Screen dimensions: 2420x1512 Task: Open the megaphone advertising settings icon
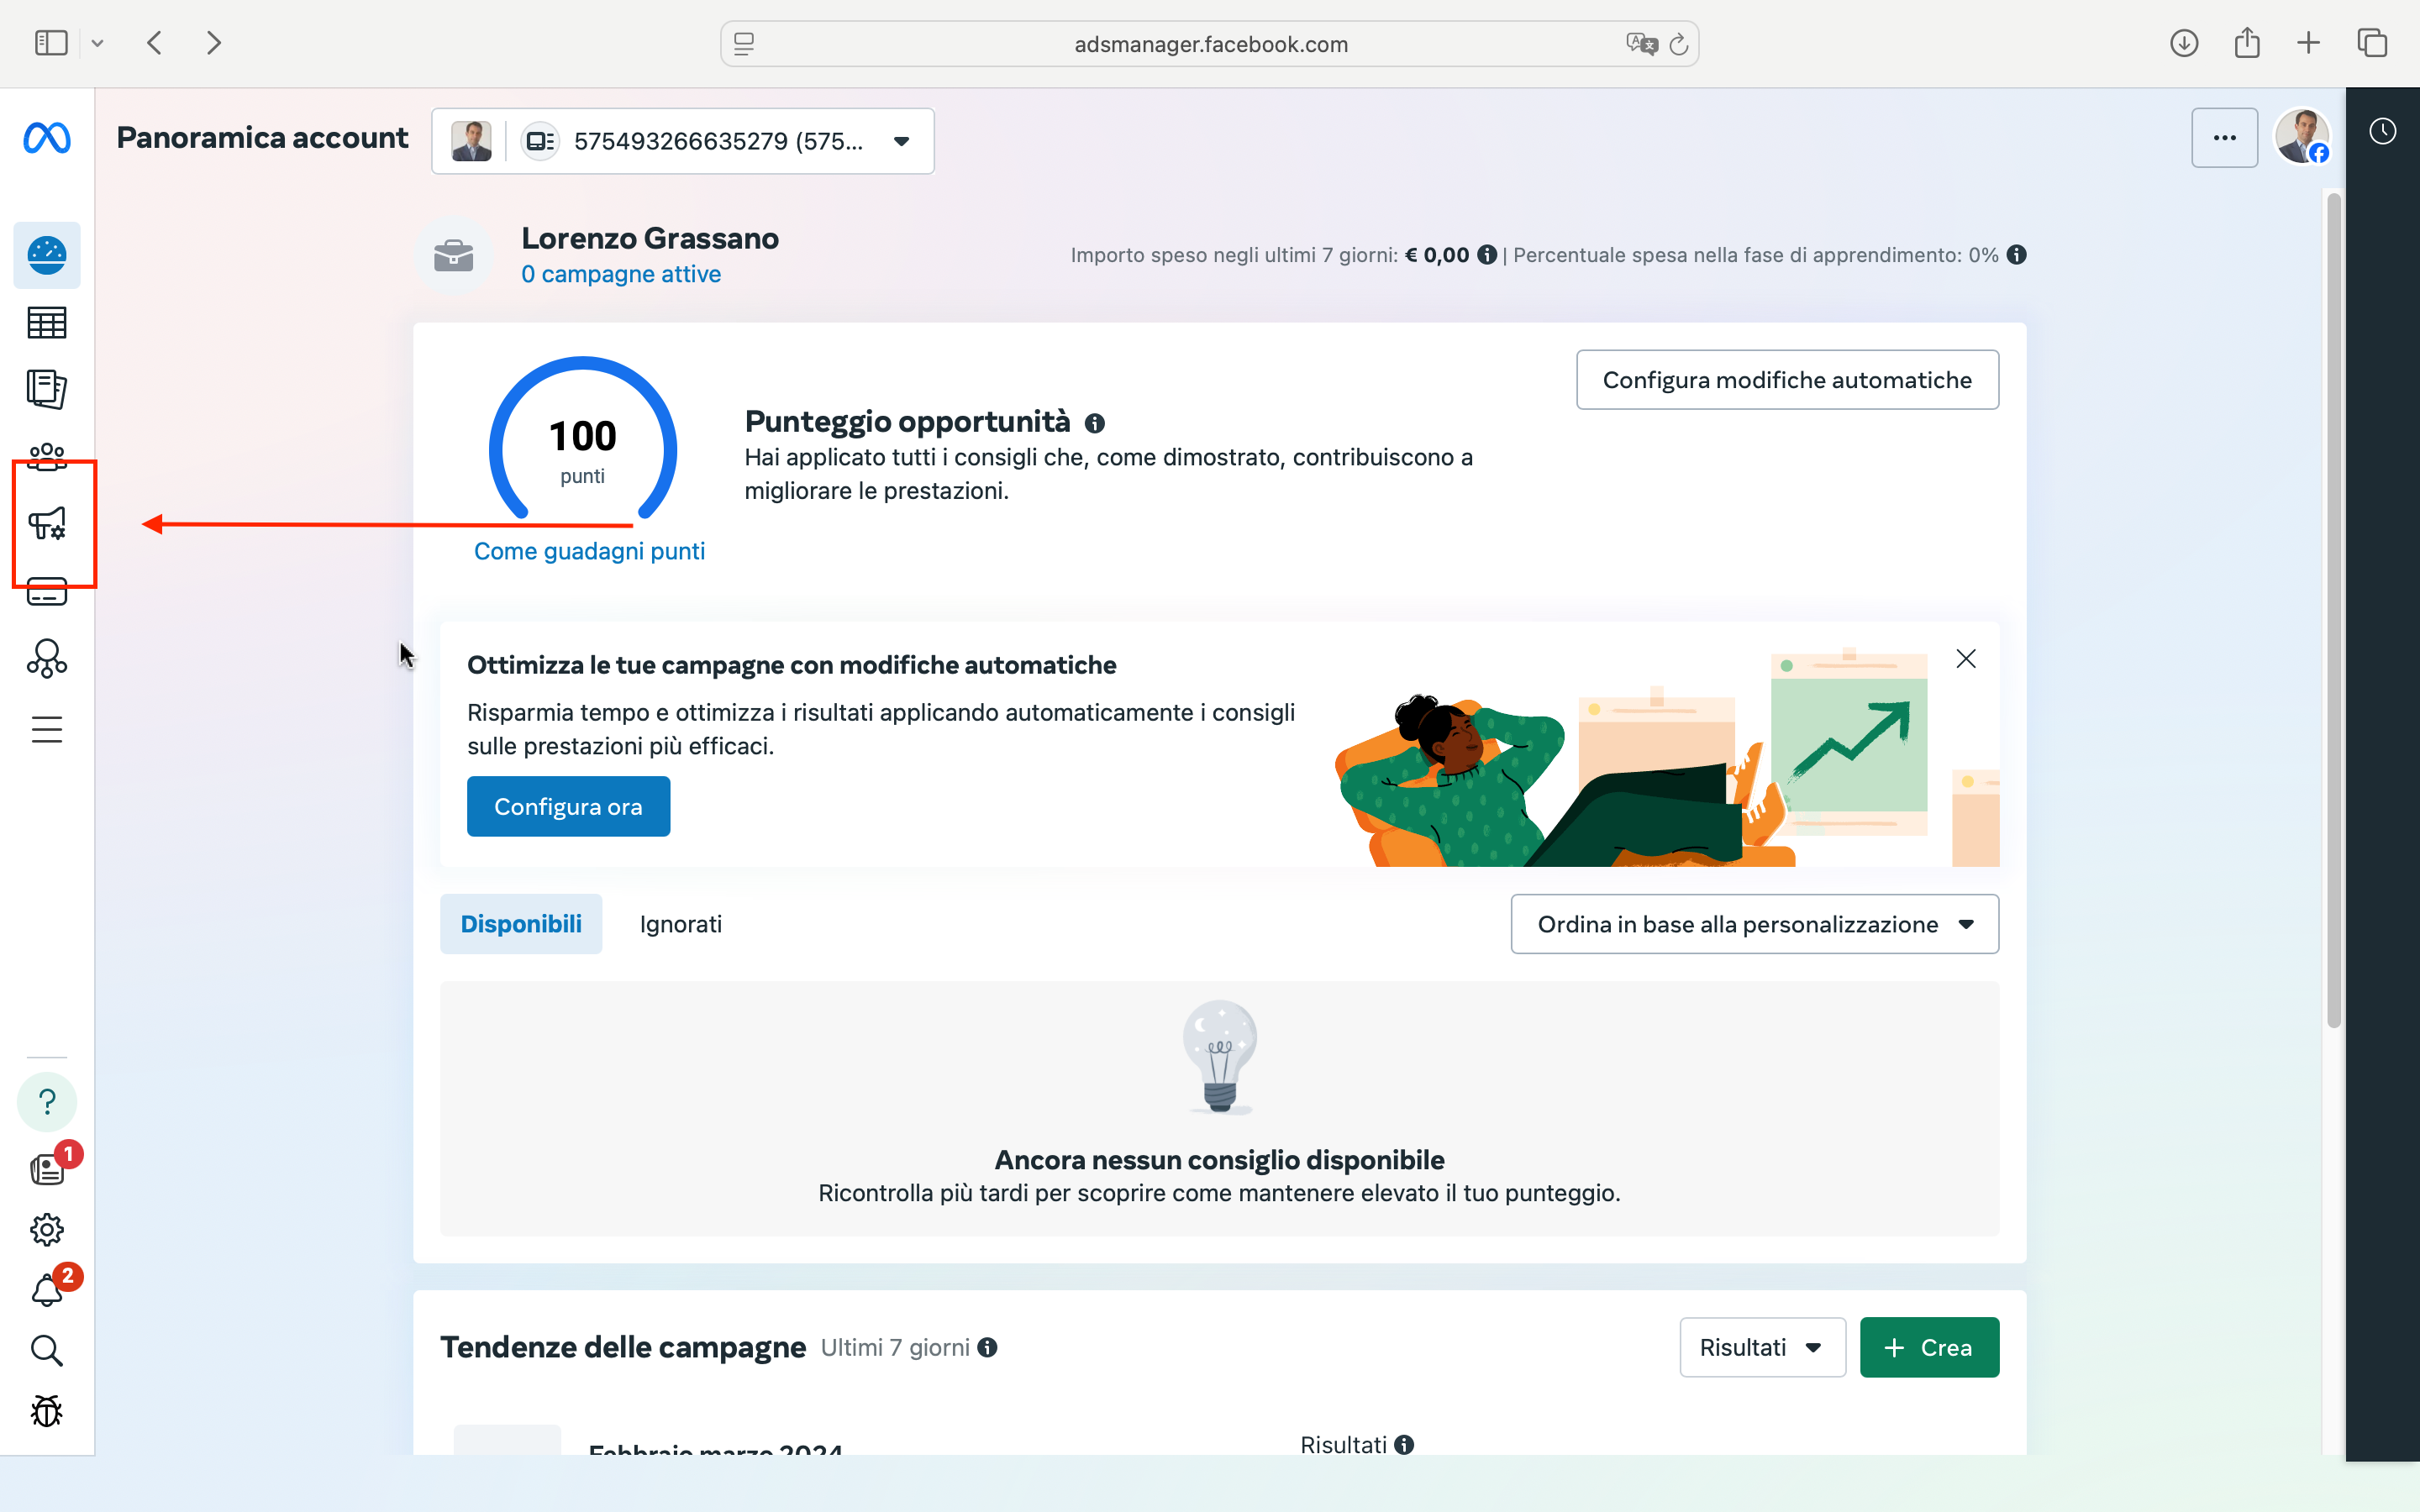[x=47, y=523]
